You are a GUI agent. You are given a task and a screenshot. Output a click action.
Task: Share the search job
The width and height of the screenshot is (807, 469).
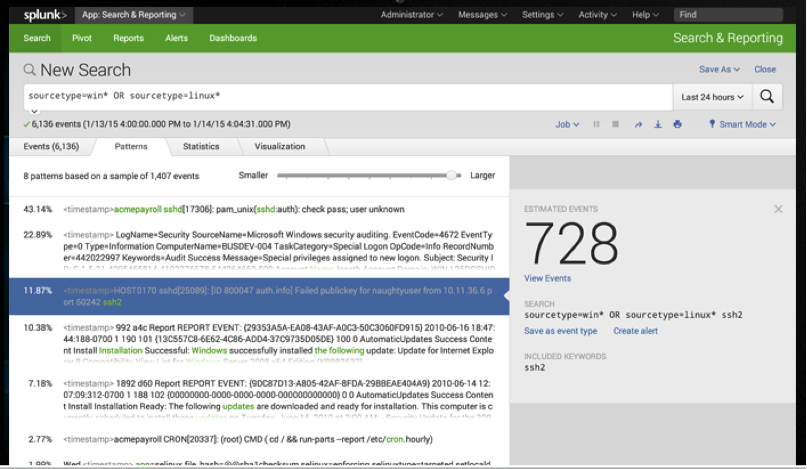tap(638, 125)
